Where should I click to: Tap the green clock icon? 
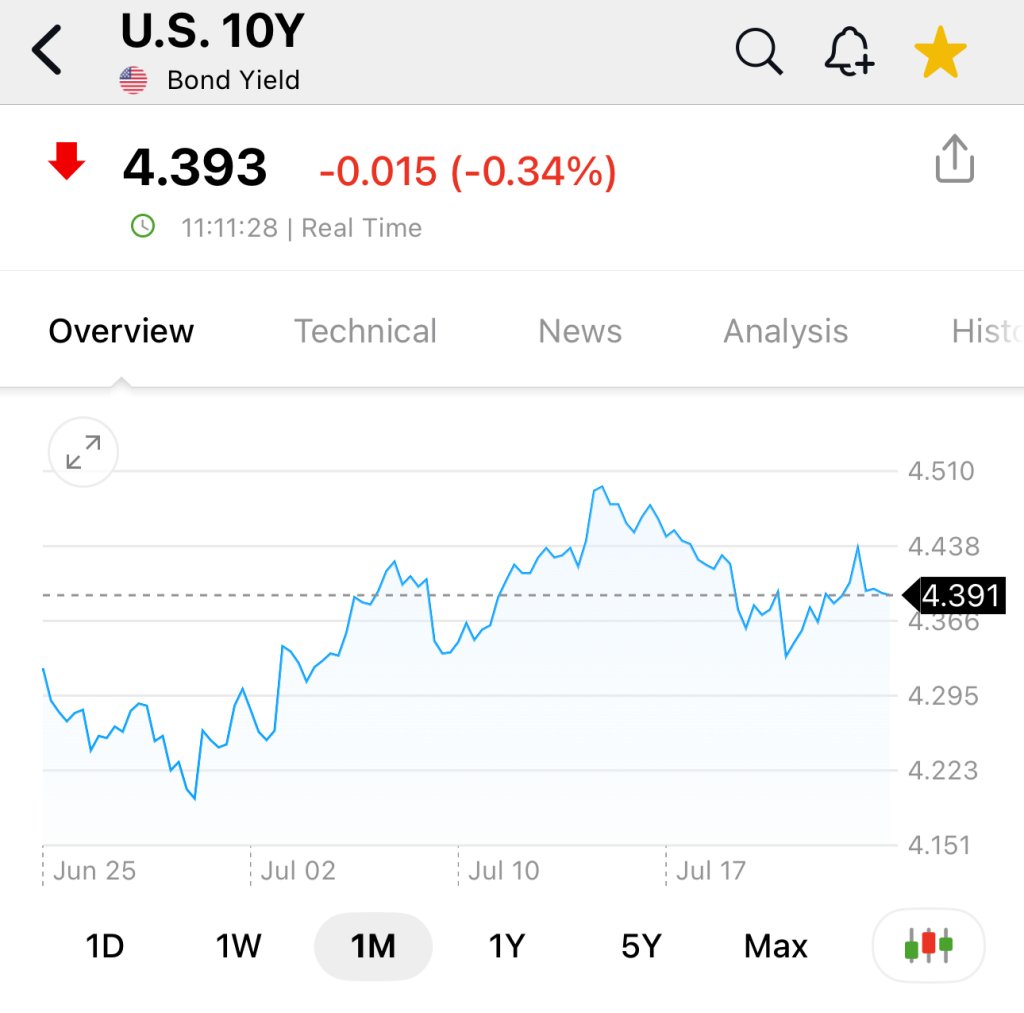click(x=143, y=226)
